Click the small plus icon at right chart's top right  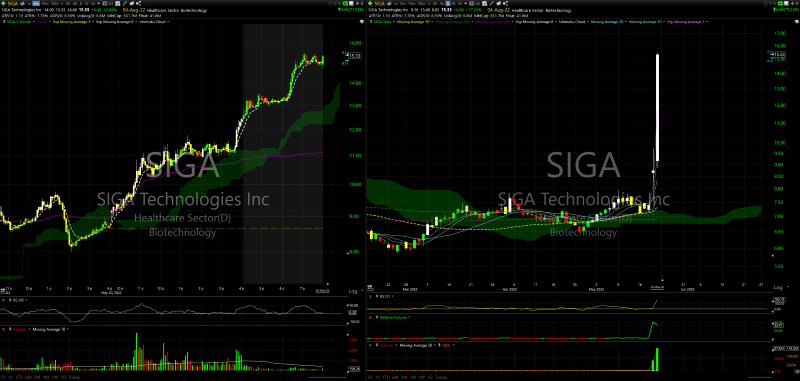tap(792, 3)
